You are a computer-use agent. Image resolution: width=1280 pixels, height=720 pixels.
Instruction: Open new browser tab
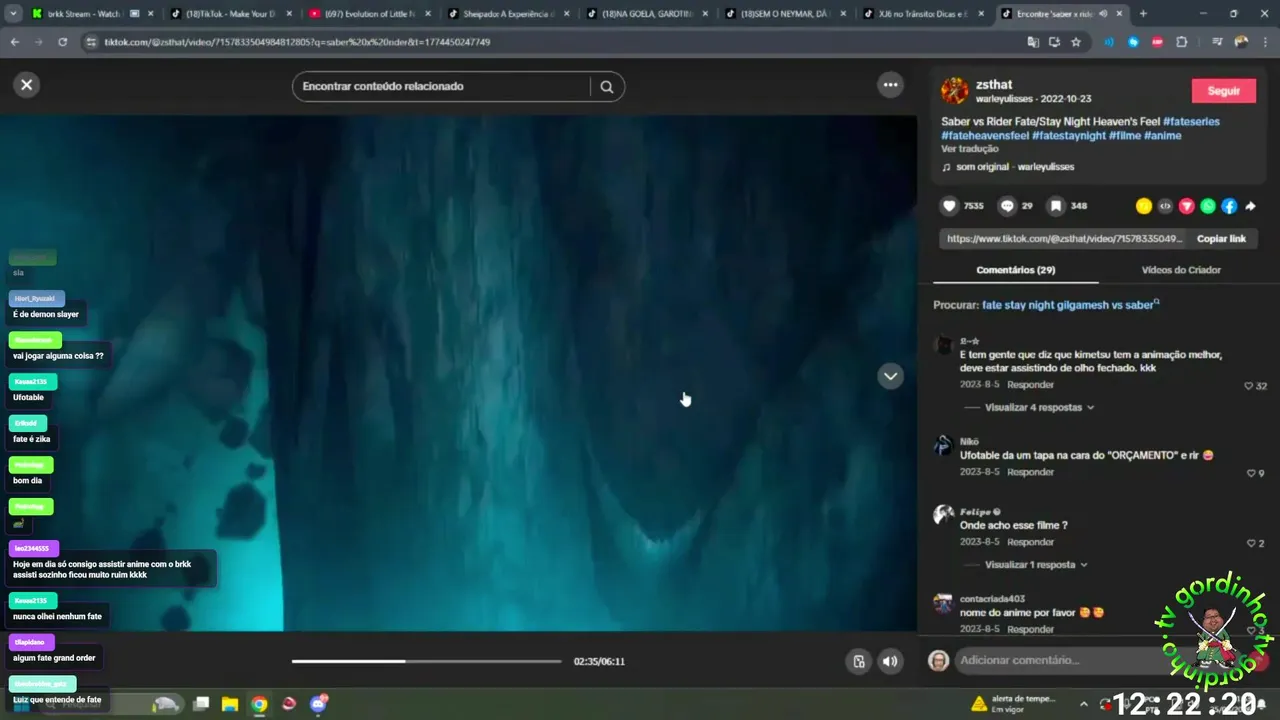click(1143, 14)
